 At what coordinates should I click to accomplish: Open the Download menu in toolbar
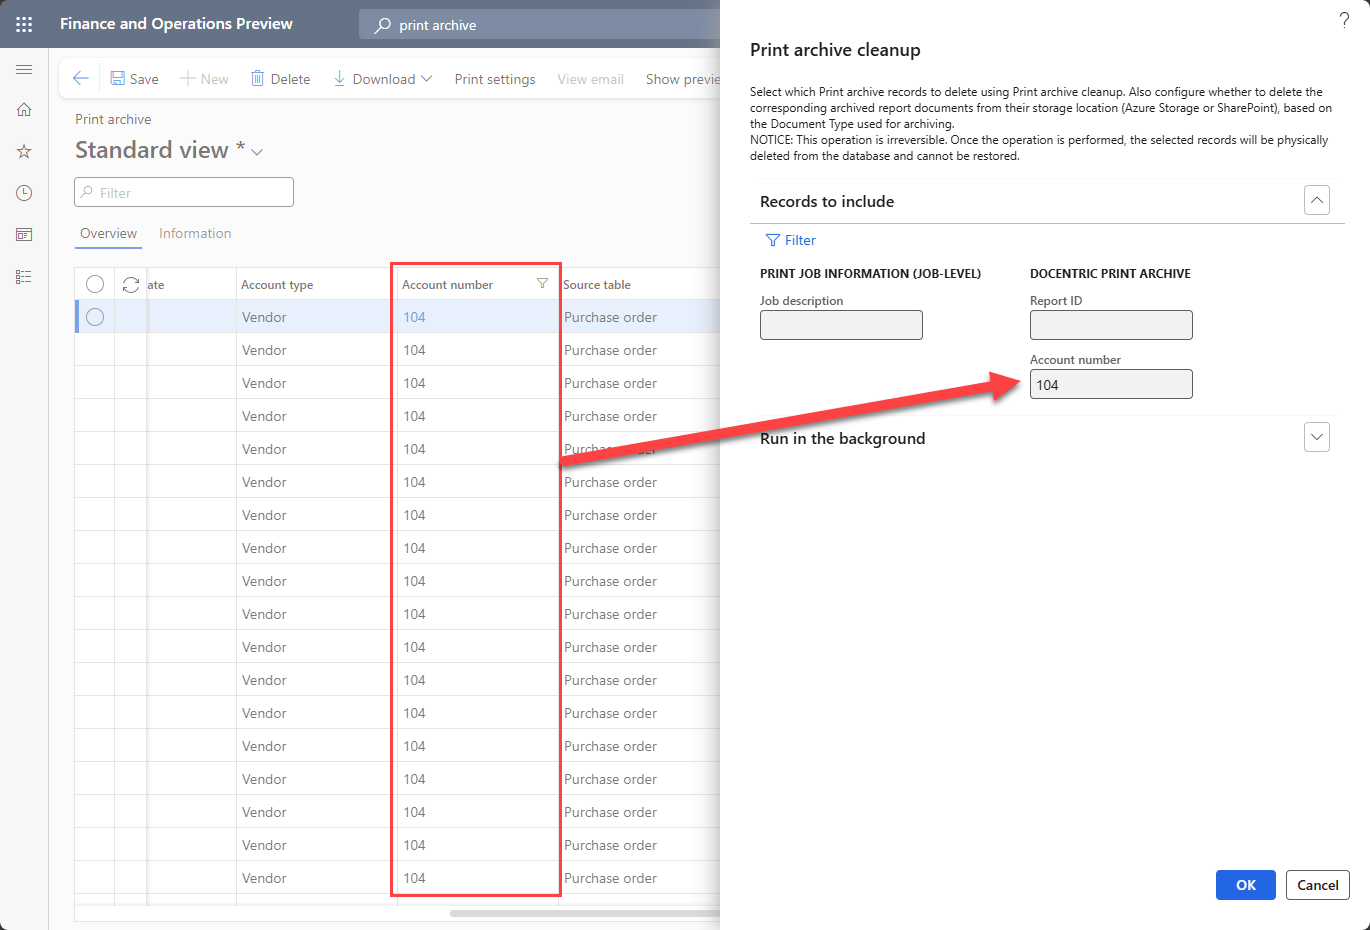[x=382, y=79]
